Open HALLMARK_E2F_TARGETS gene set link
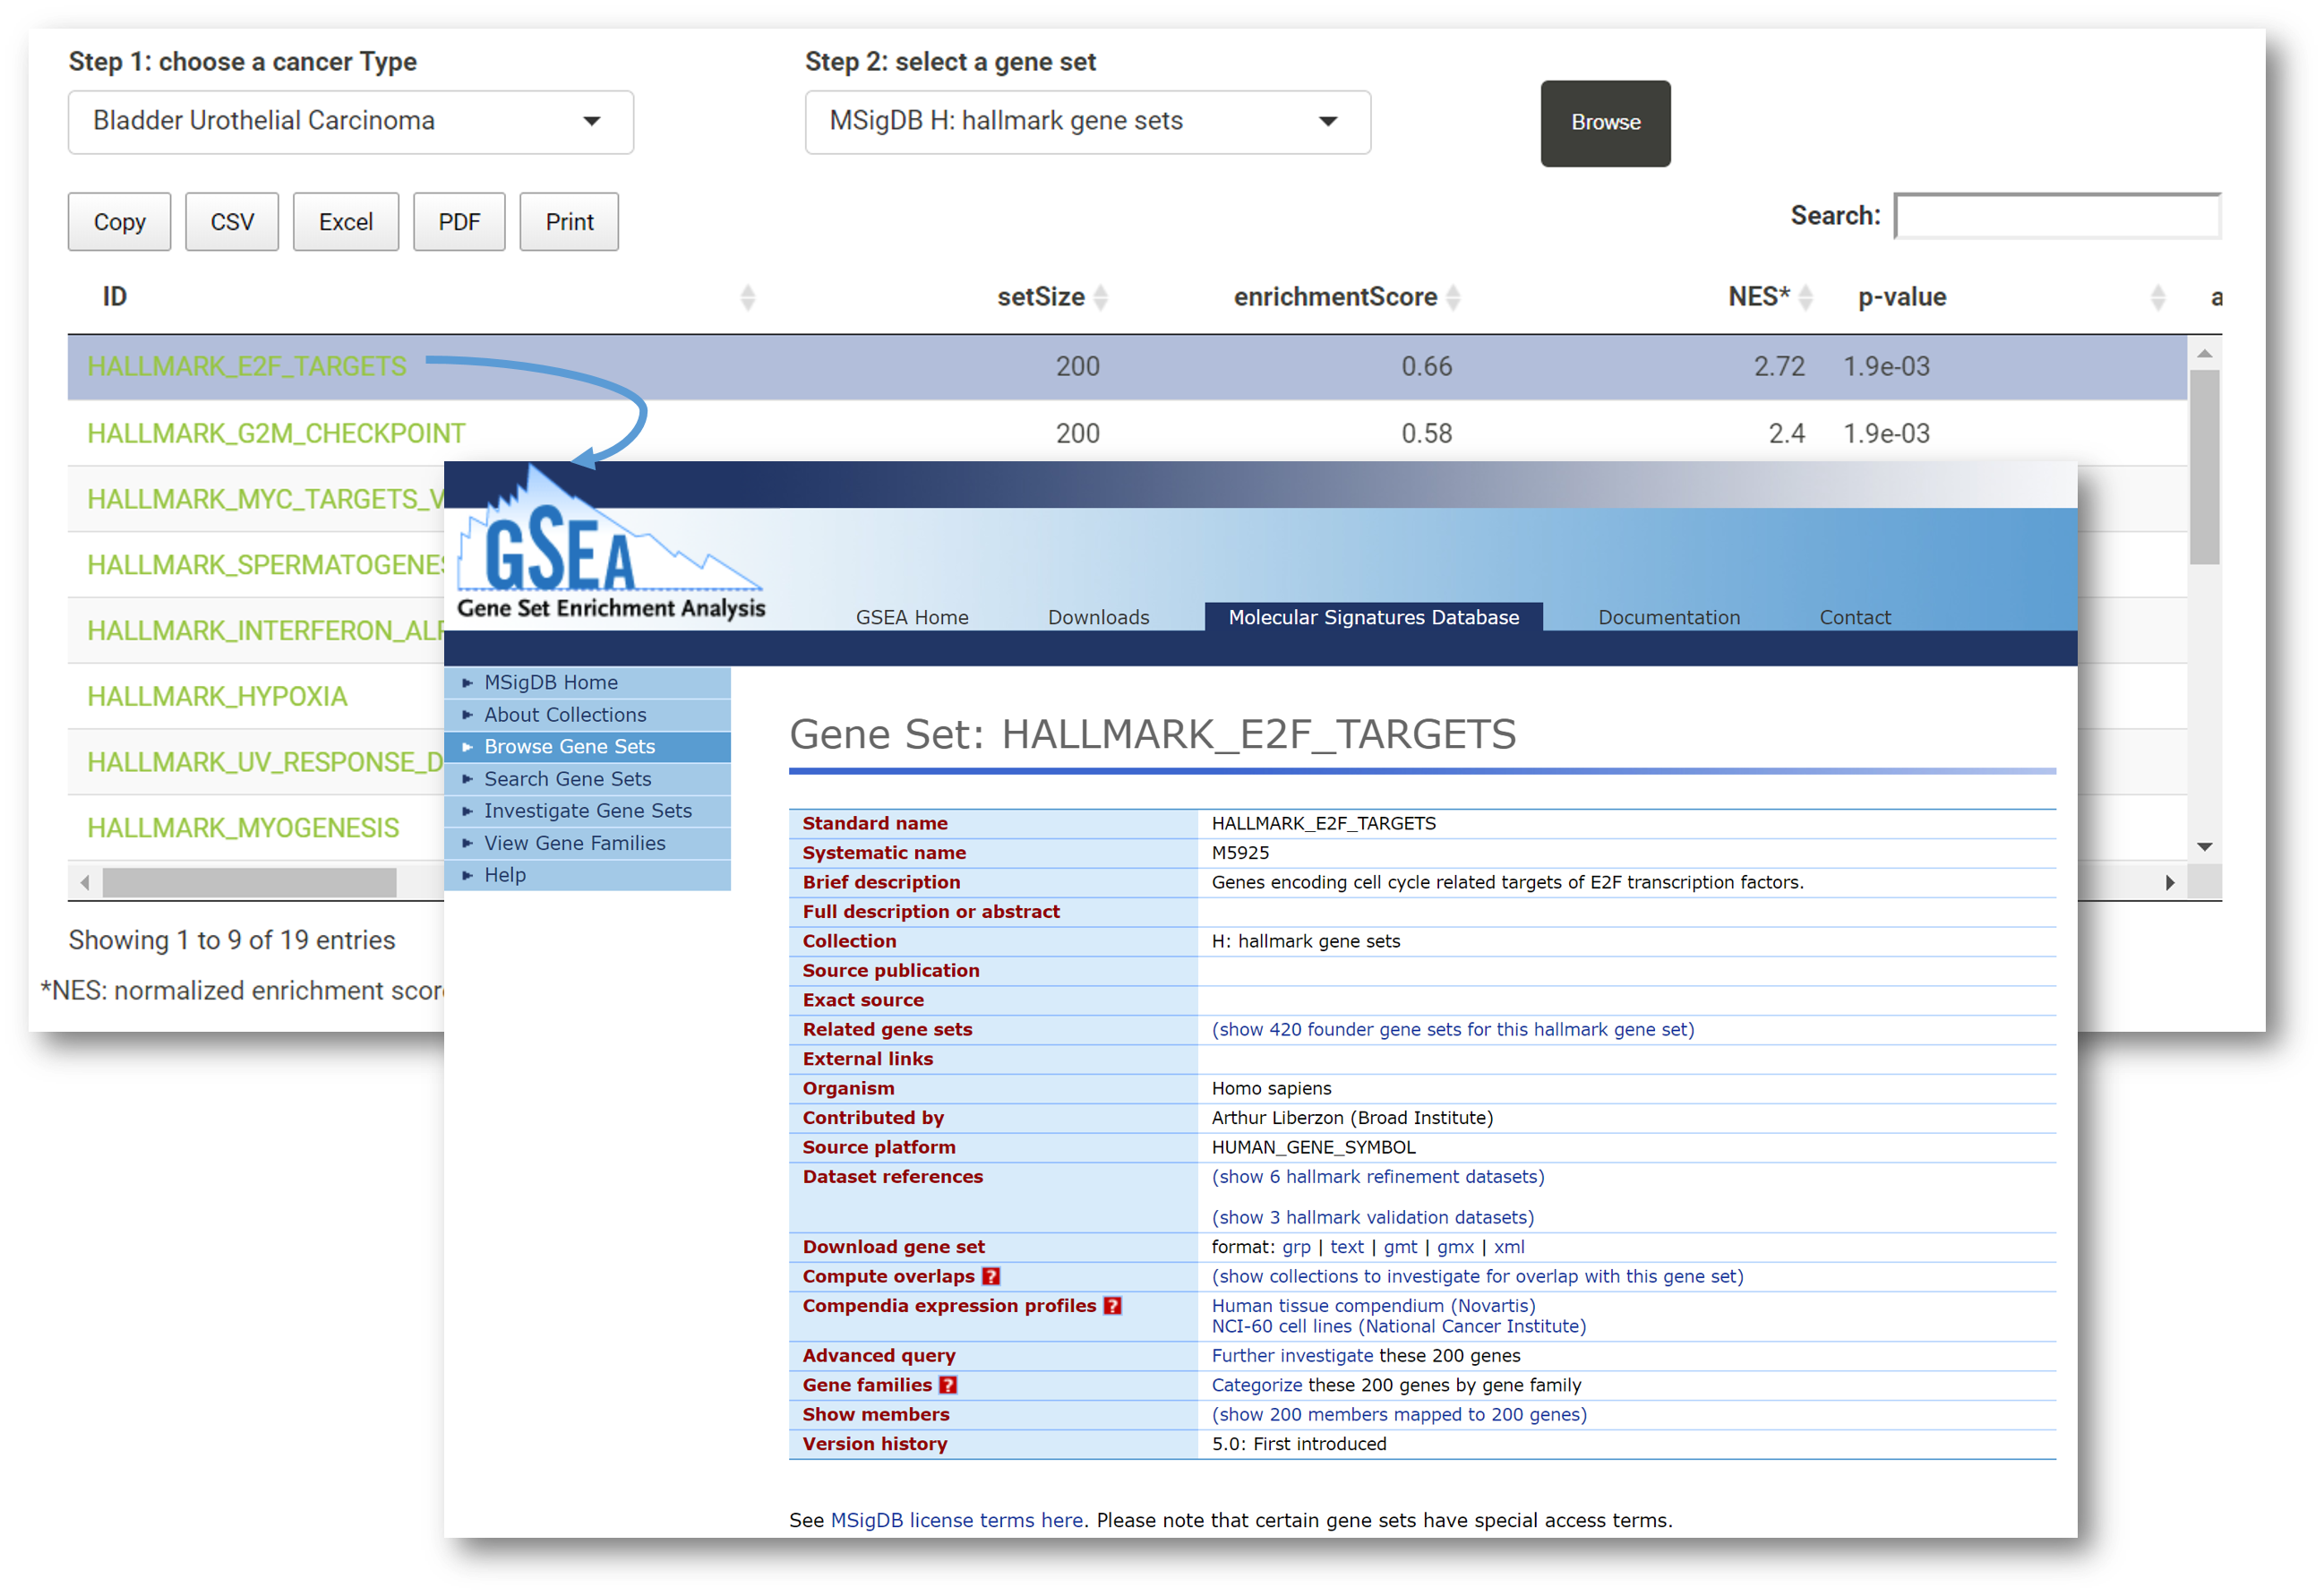Viewport: 2324px width, 1596px height. (247, 367)
